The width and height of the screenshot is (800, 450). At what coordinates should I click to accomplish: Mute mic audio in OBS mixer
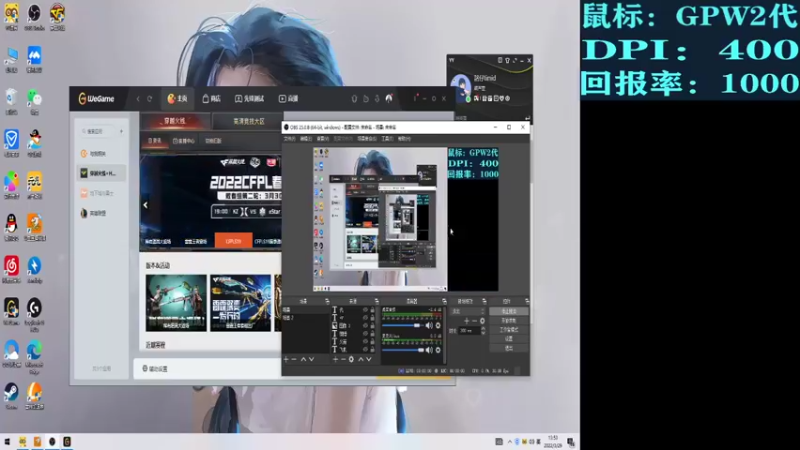429,350
